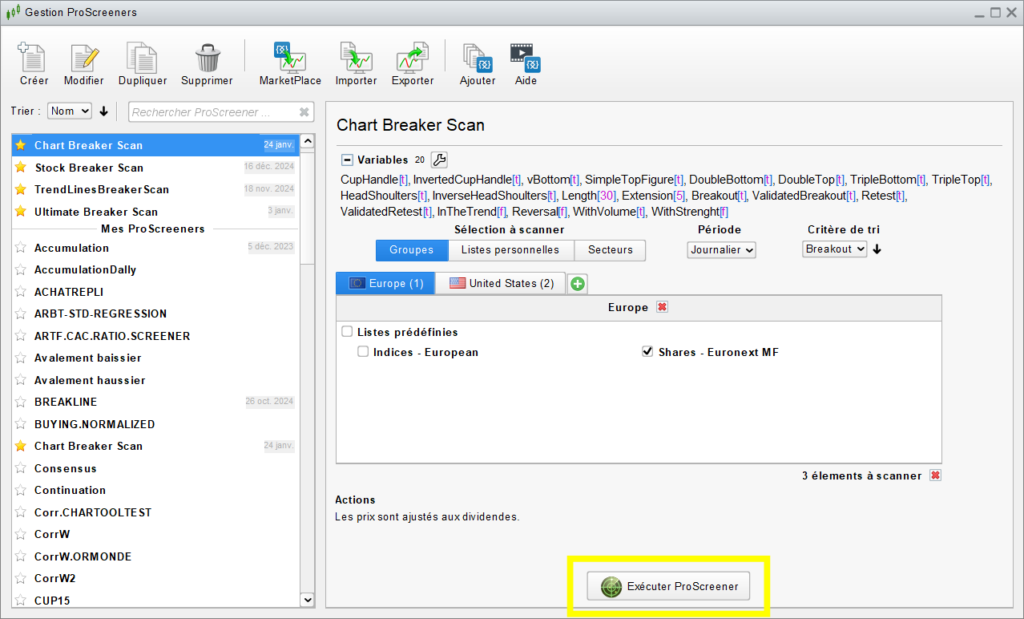Viewport: 1024px width, 619px height.
Task: Select AccumulationDally in the list
Action: [x=155, y=270]
